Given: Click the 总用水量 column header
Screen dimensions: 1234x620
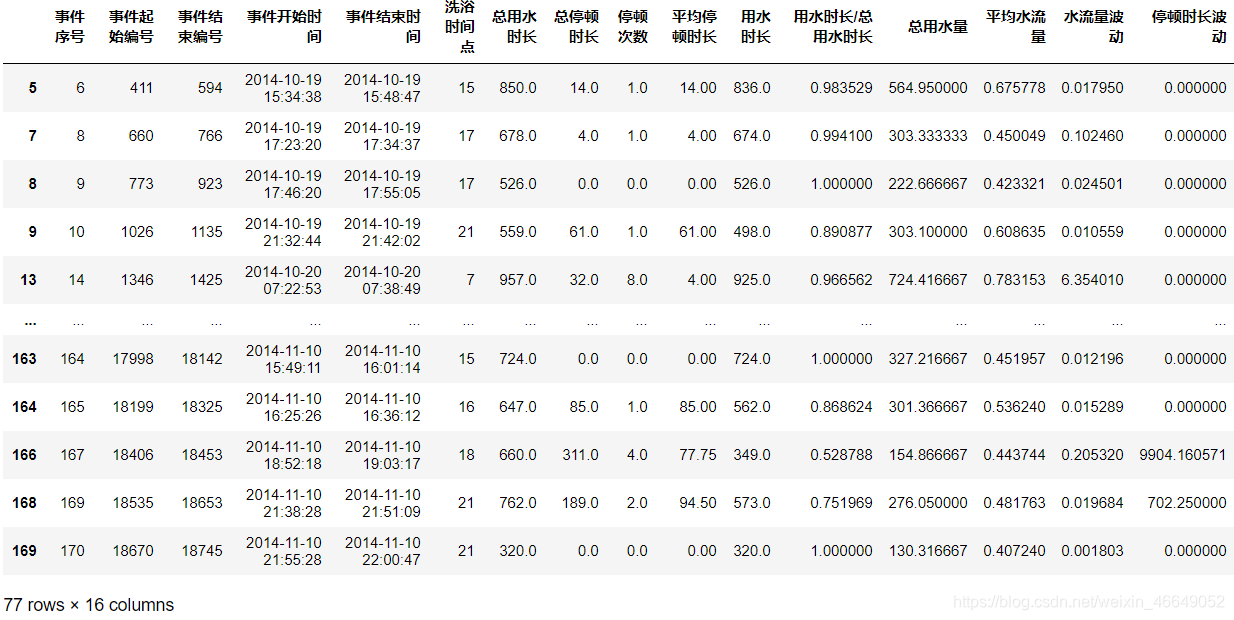Looking at the screenshot, I should pos(938,27).
